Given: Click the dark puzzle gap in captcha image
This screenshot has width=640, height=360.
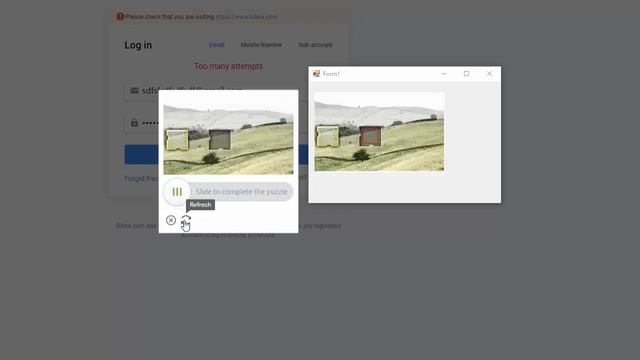Looking at the screenshot, I should coord(220,140).
